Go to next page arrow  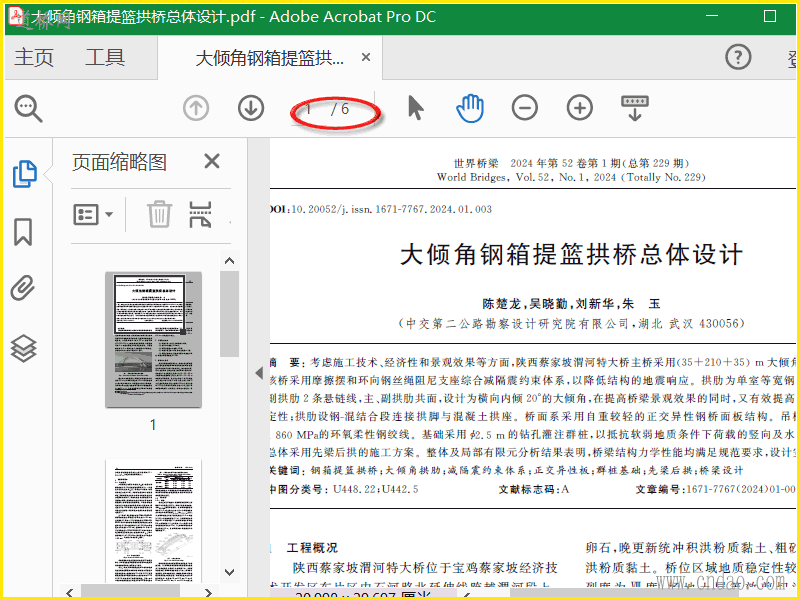click(x=251, y=108)
